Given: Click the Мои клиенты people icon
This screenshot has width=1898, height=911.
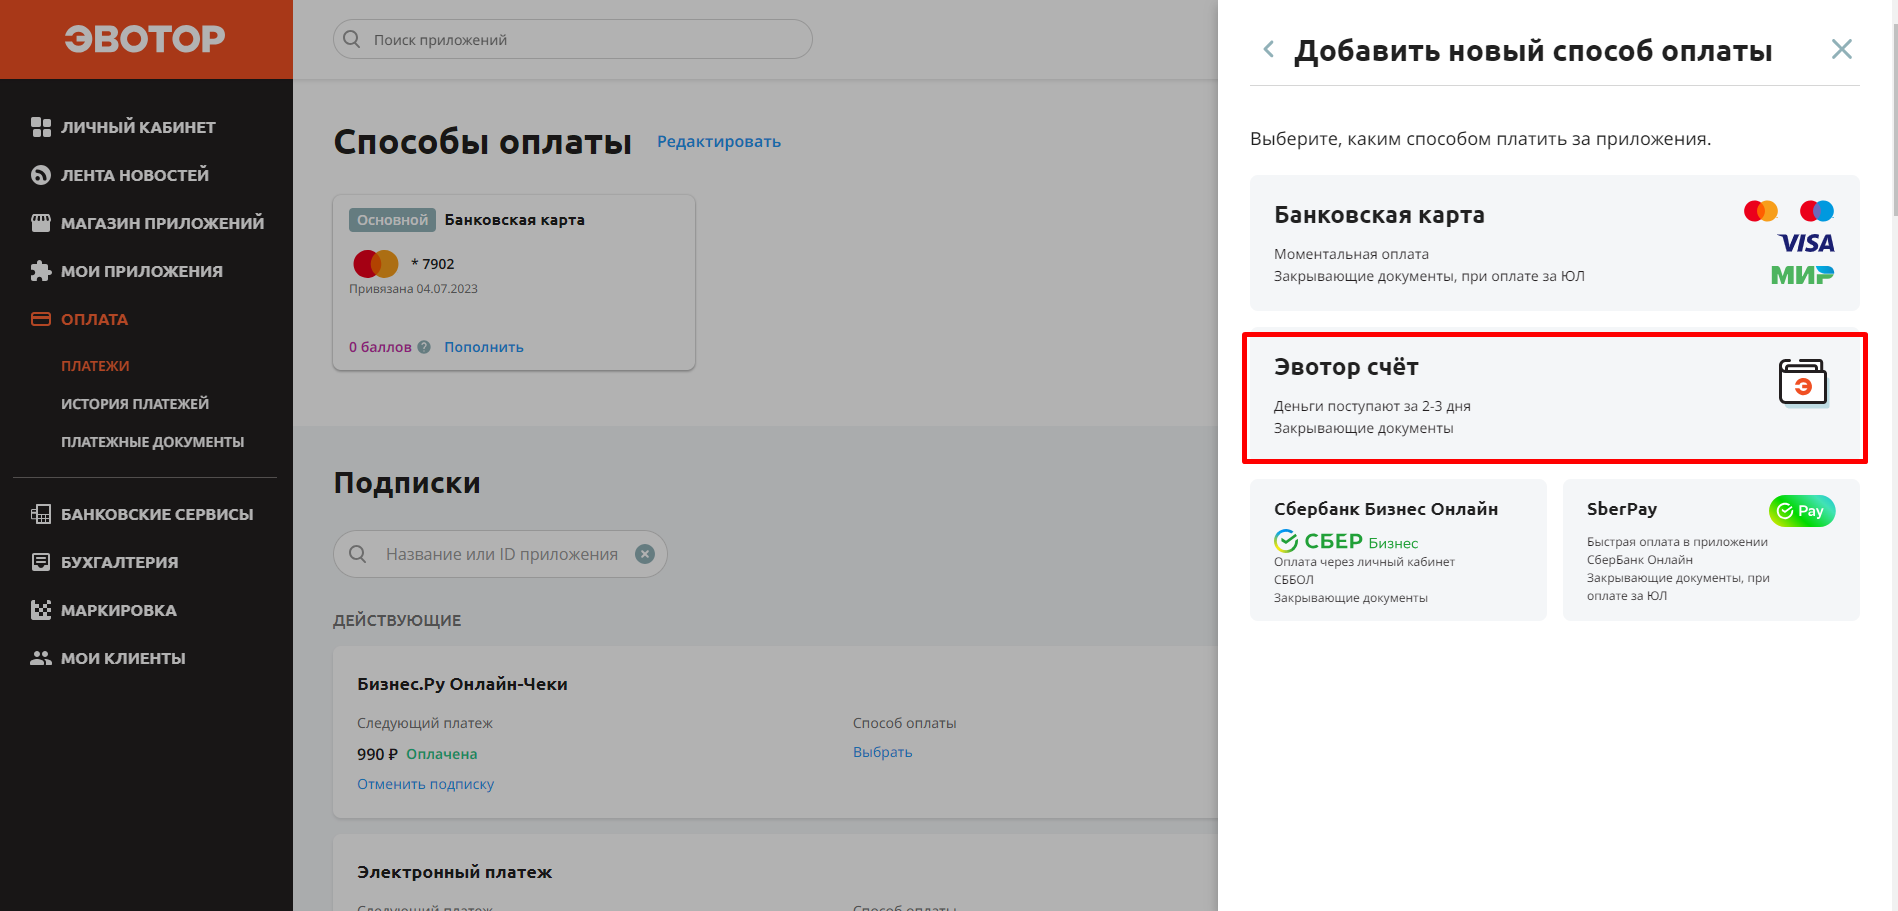Looking at the screenshot, I should [41, 658].
